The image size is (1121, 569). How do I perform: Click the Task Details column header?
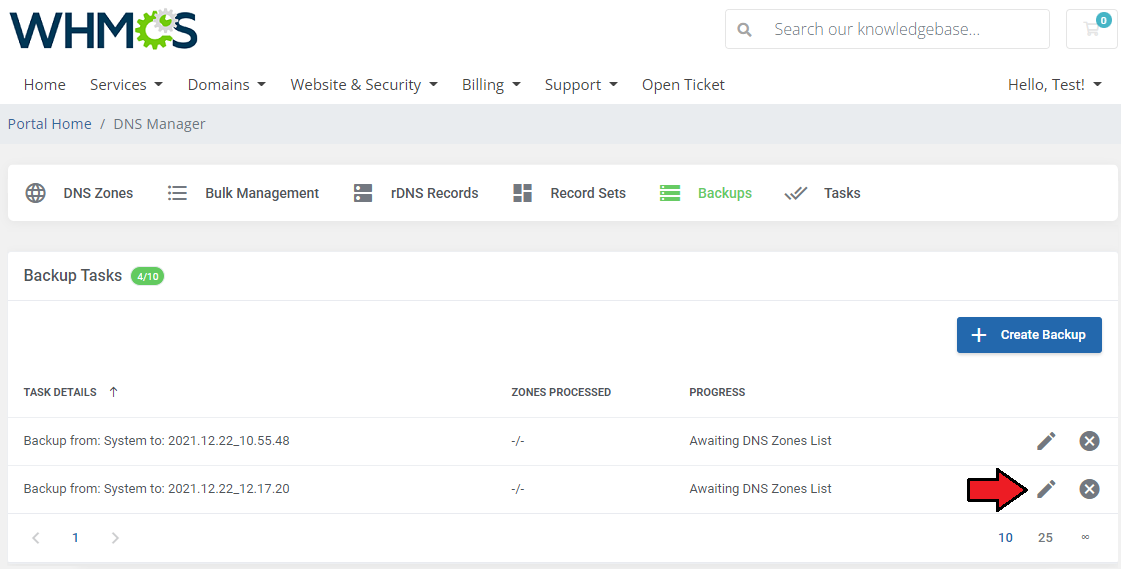60,392
